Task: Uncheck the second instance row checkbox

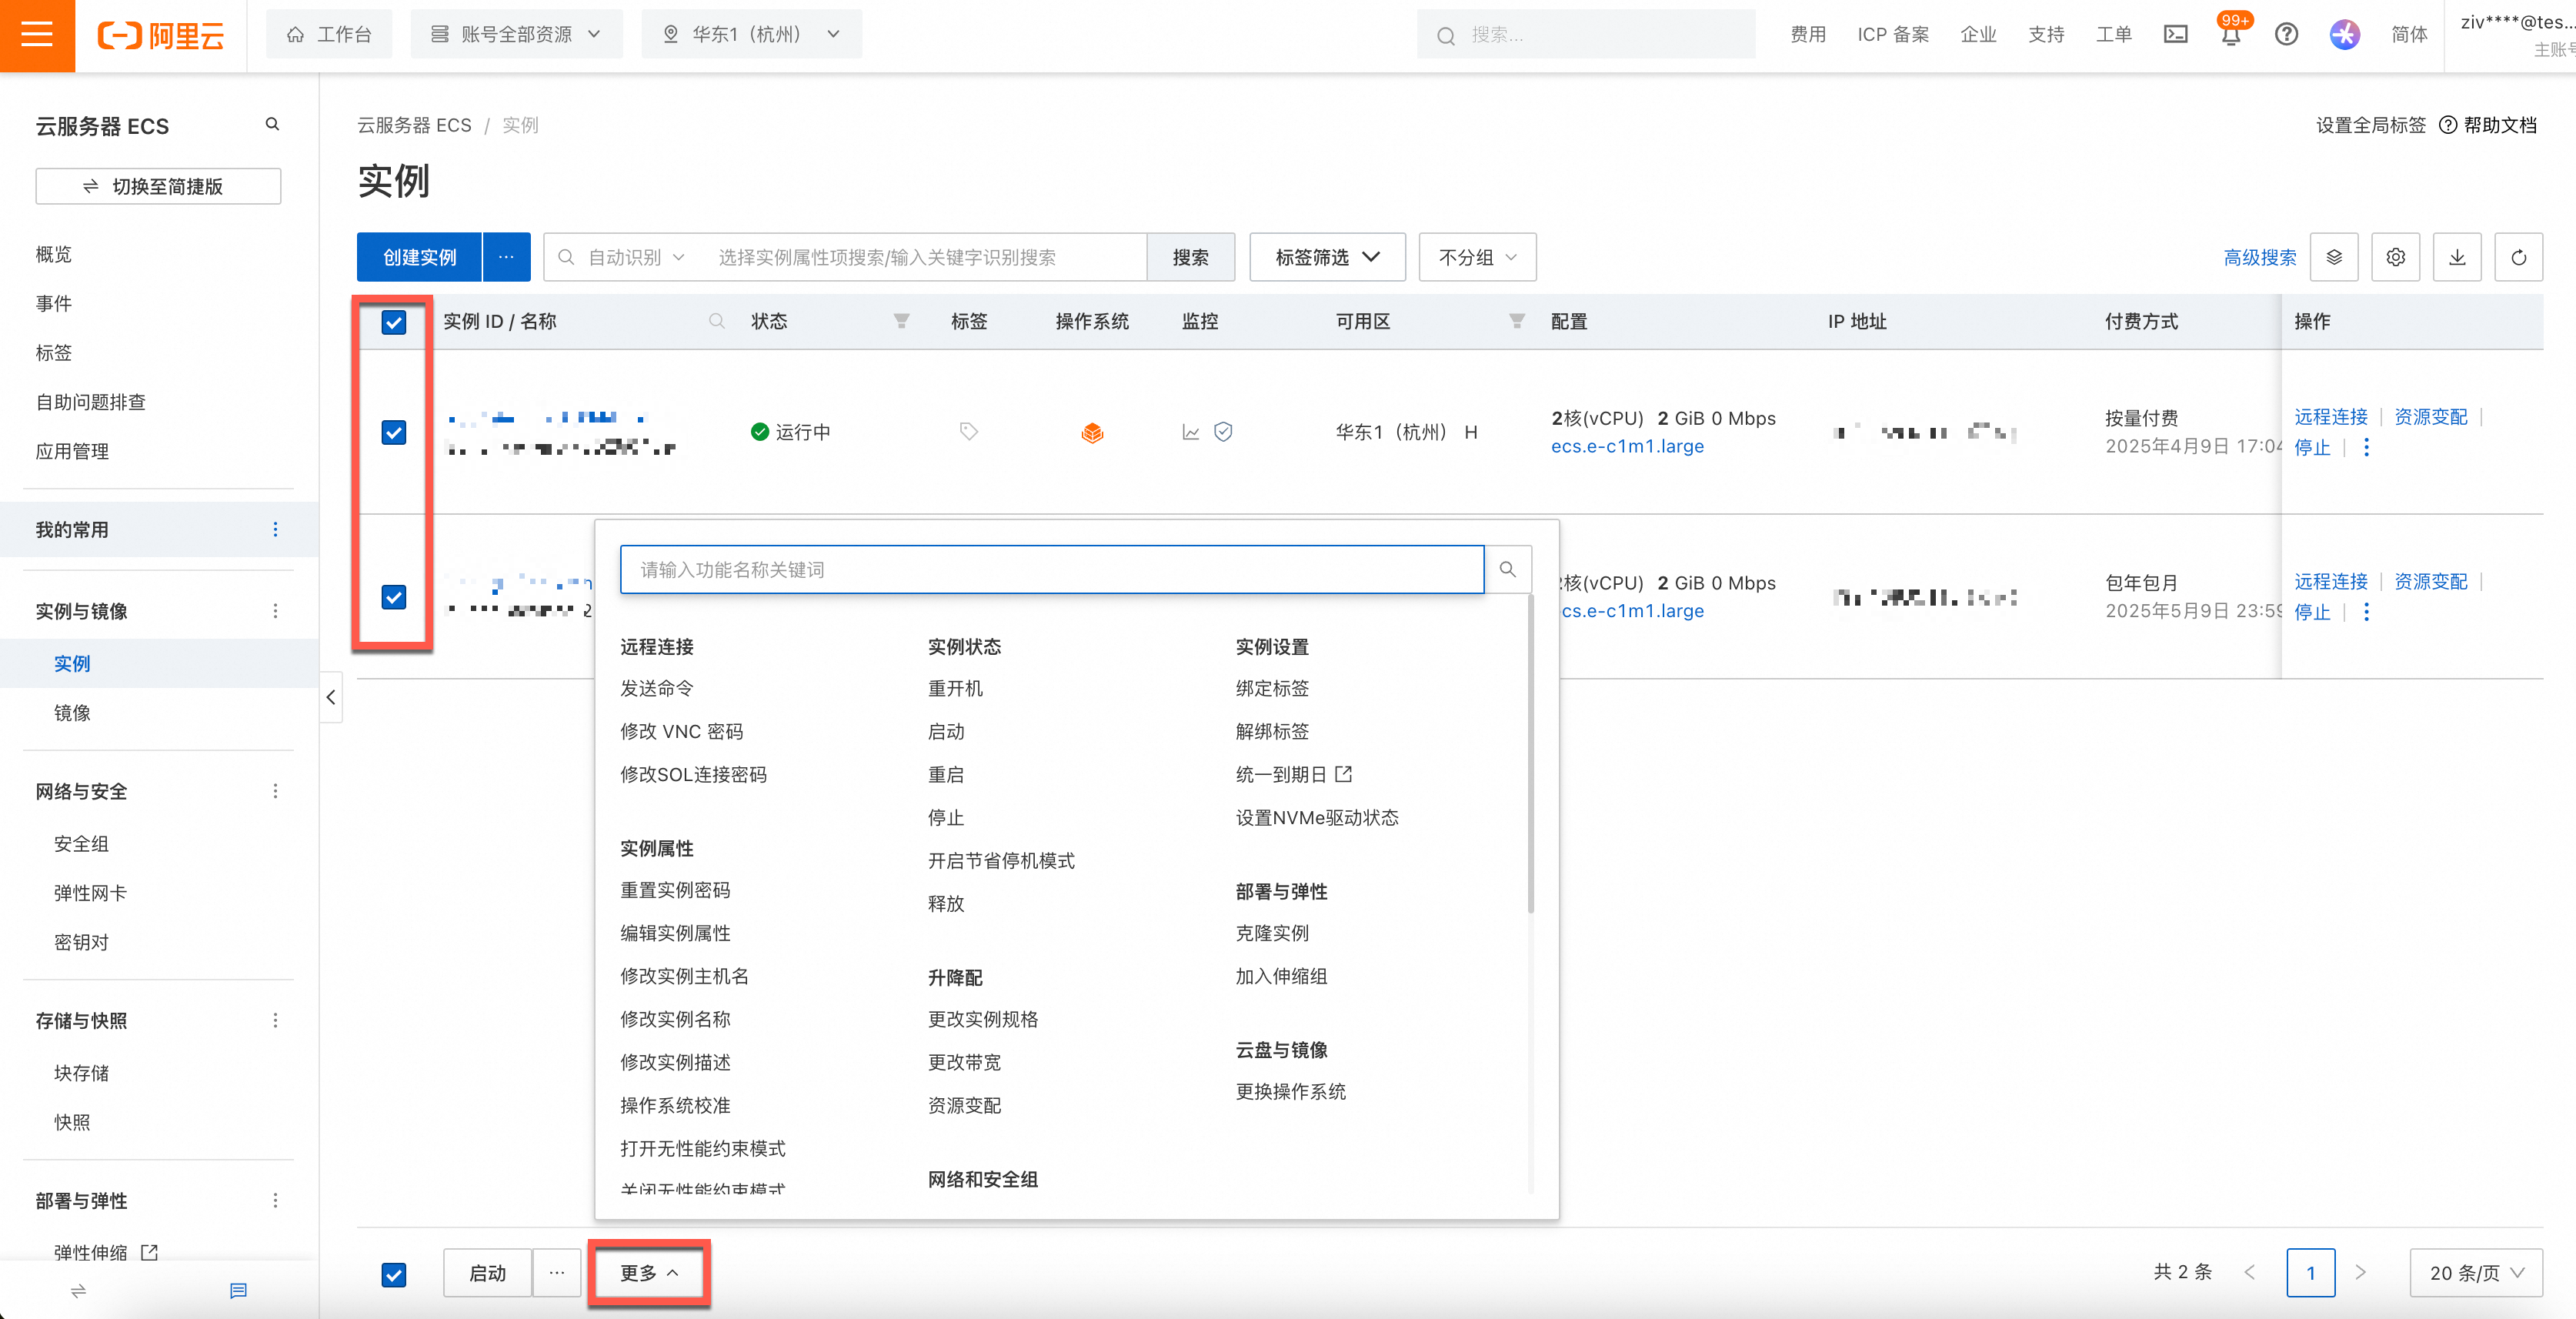Action: pos(394,597)
